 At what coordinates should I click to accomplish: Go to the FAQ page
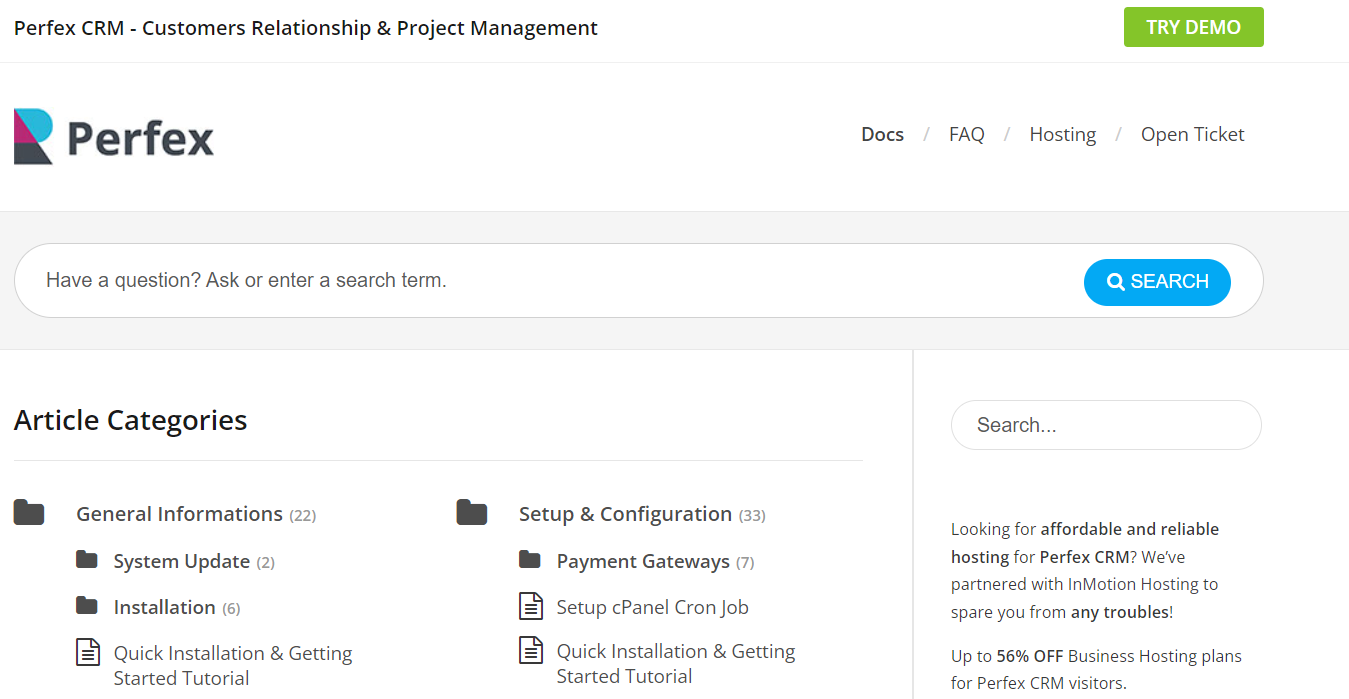pyautogui.click(x=966, y=135)
